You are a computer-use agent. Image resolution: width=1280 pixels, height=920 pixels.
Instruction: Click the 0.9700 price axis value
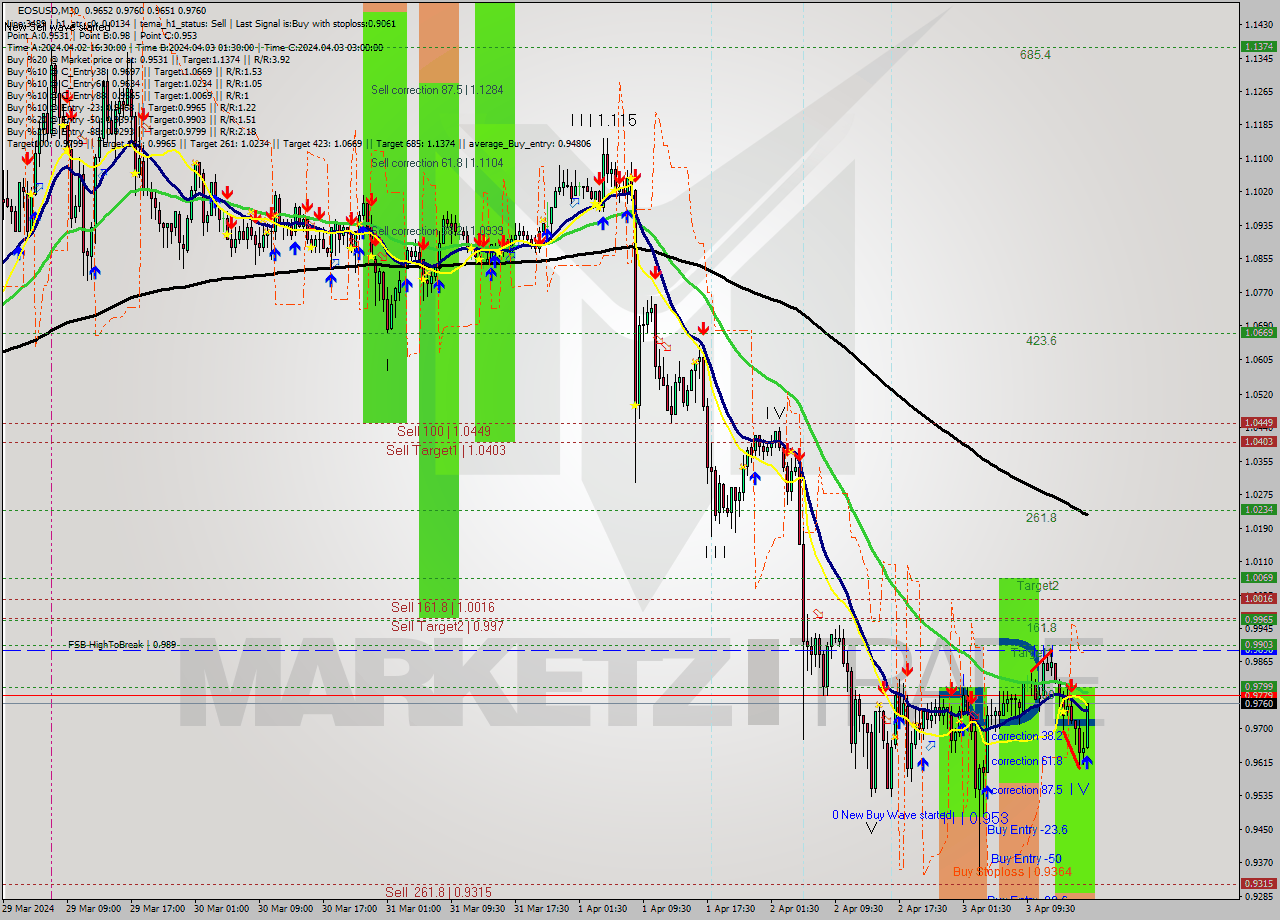pyautogui.click(x=1258, y=729)
